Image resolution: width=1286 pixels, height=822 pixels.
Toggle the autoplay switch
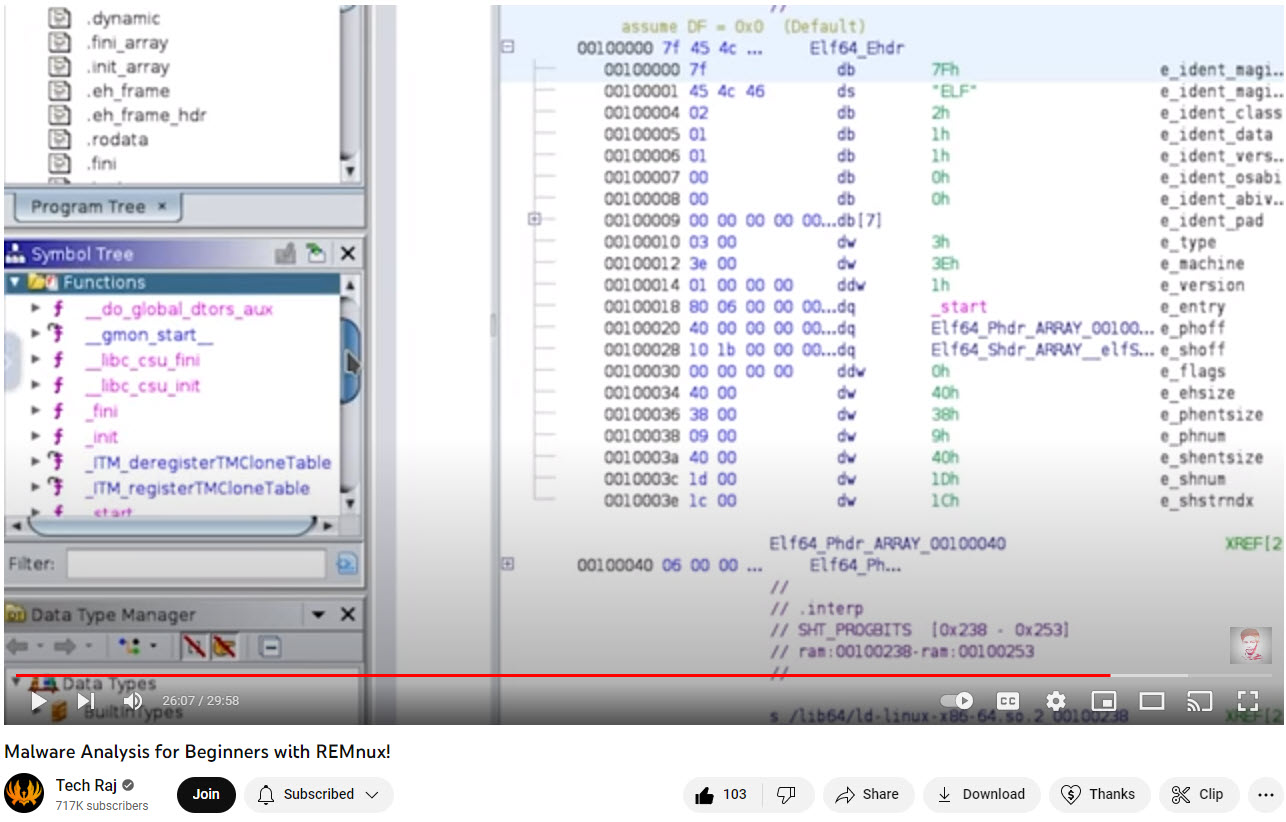(x=957, y=701)
